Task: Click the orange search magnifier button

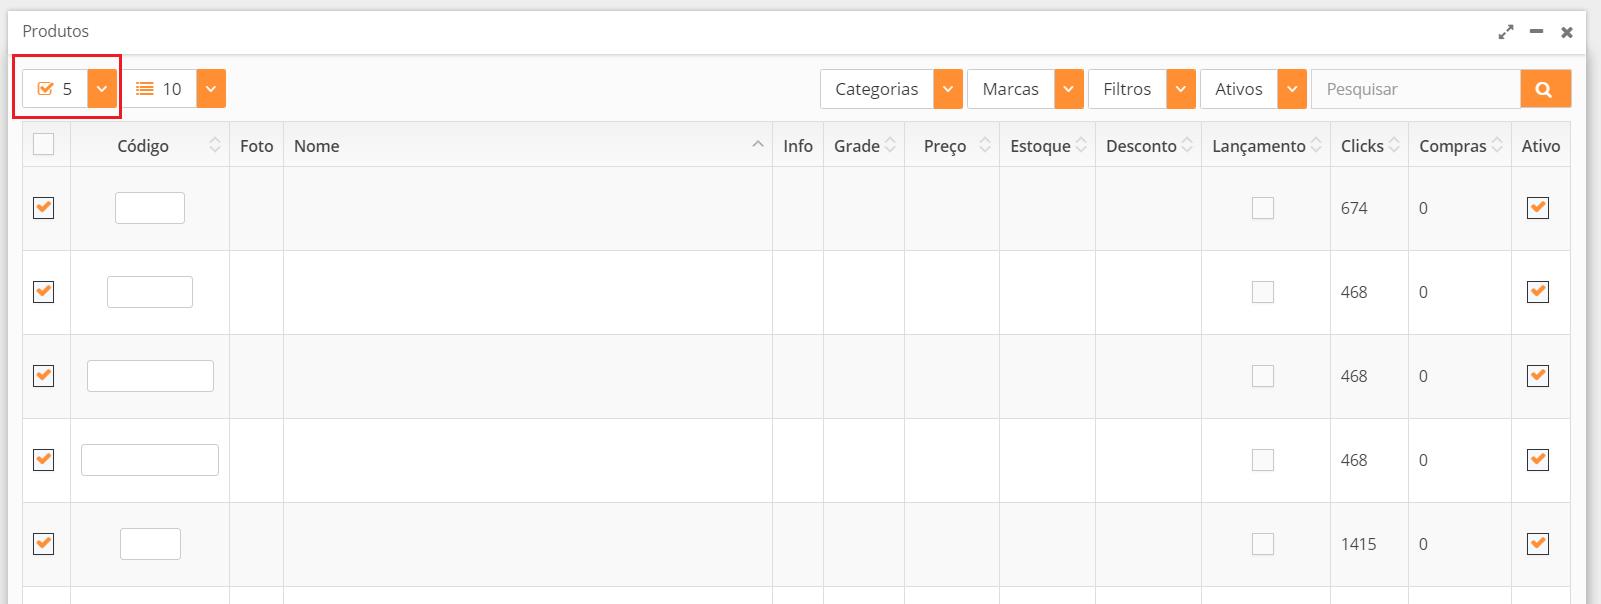Action: 1545,89
